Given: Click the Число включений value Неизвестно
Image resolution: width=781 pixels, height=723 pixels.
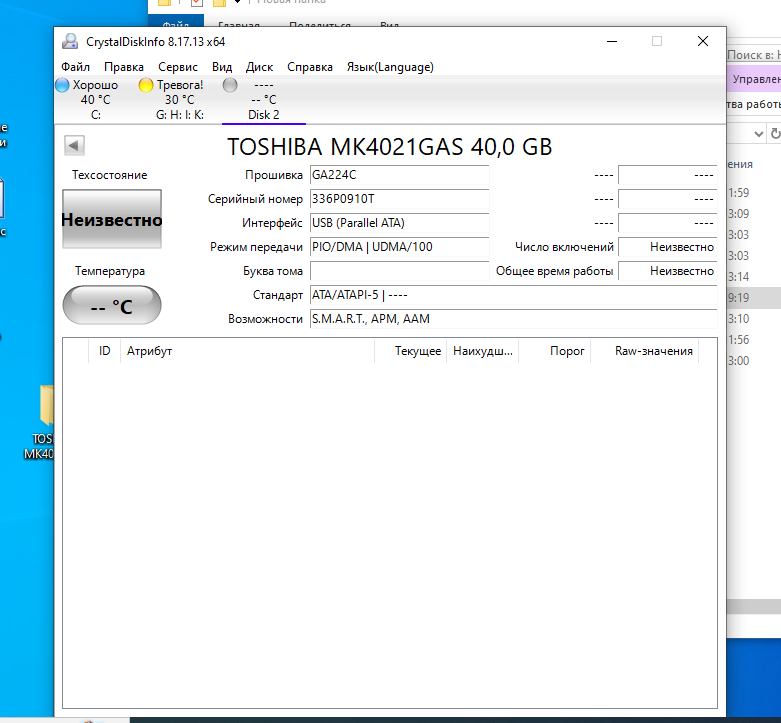Looking at the screenshot, I should 667,246.
